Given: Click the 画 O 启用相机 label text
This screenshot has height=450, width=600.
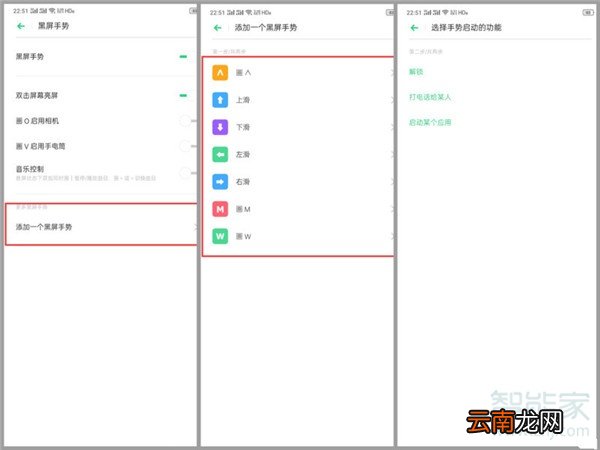Looking at the screenshot, I should pyautogui.click(x=37, y=121).
